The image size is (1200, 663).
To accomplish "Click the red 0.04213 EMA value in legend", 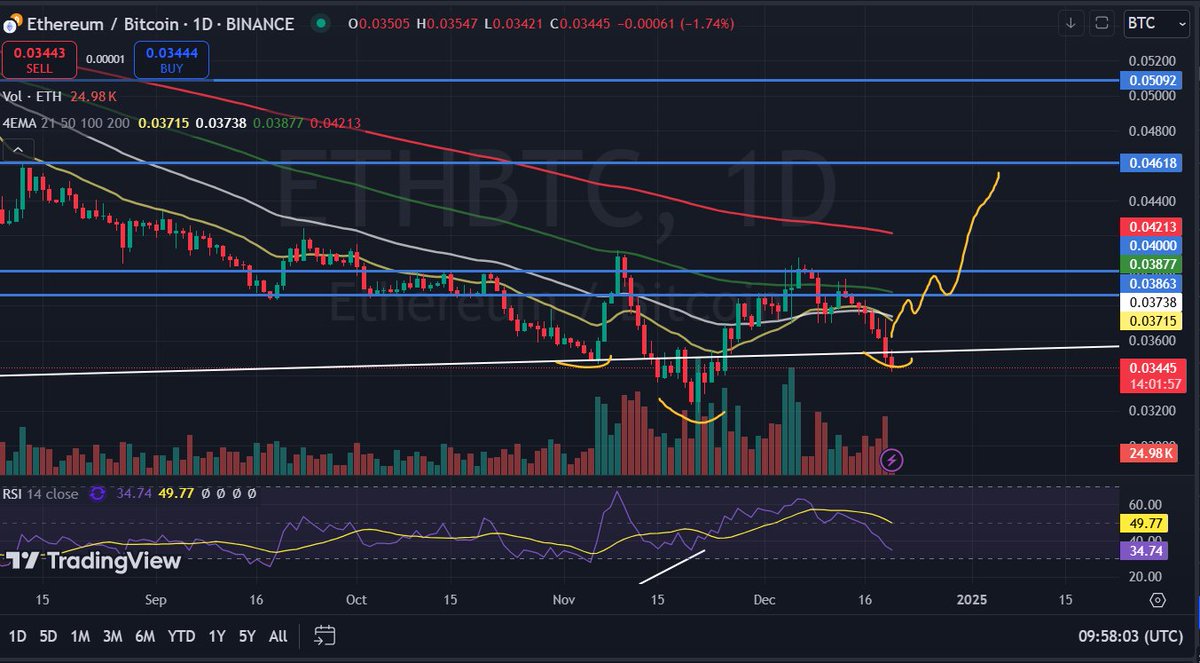I will 336,123.
